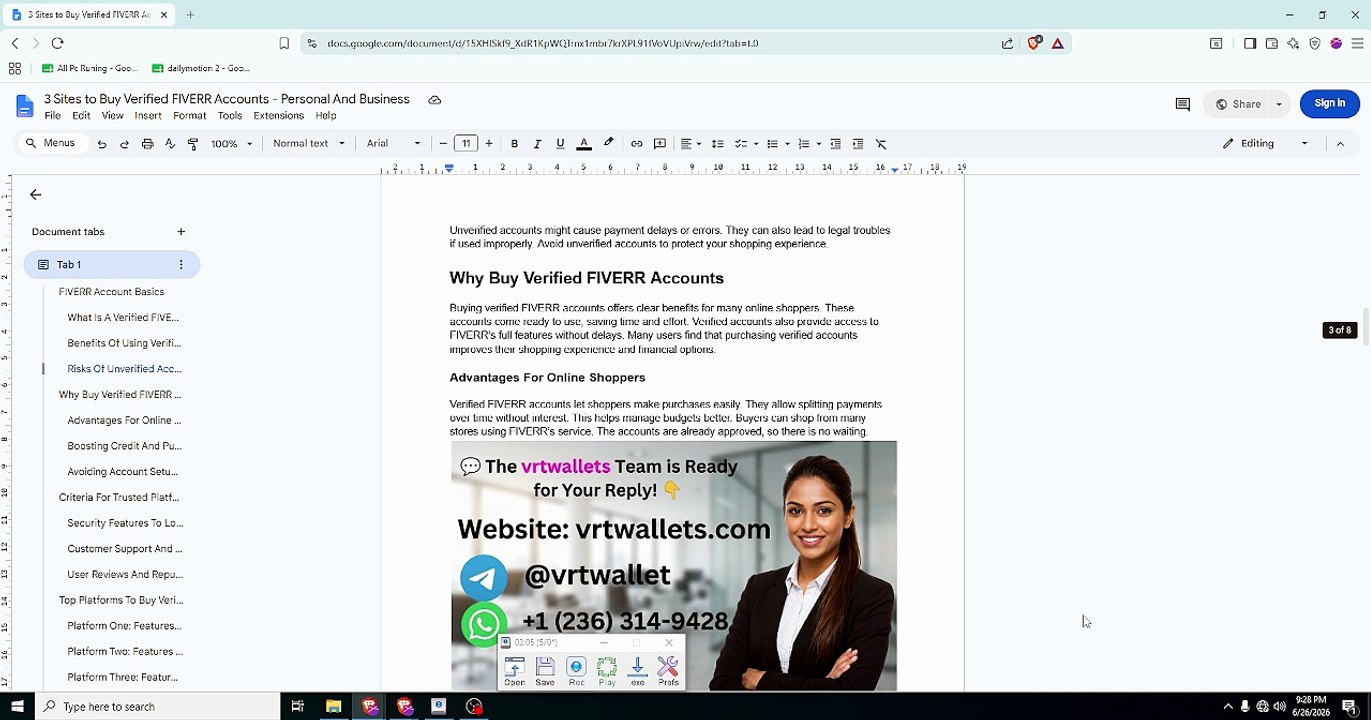Image resolution: width=1371 pixels, height=720 pixels.
Task: Open the File menu
Action: tap(53, 116)
